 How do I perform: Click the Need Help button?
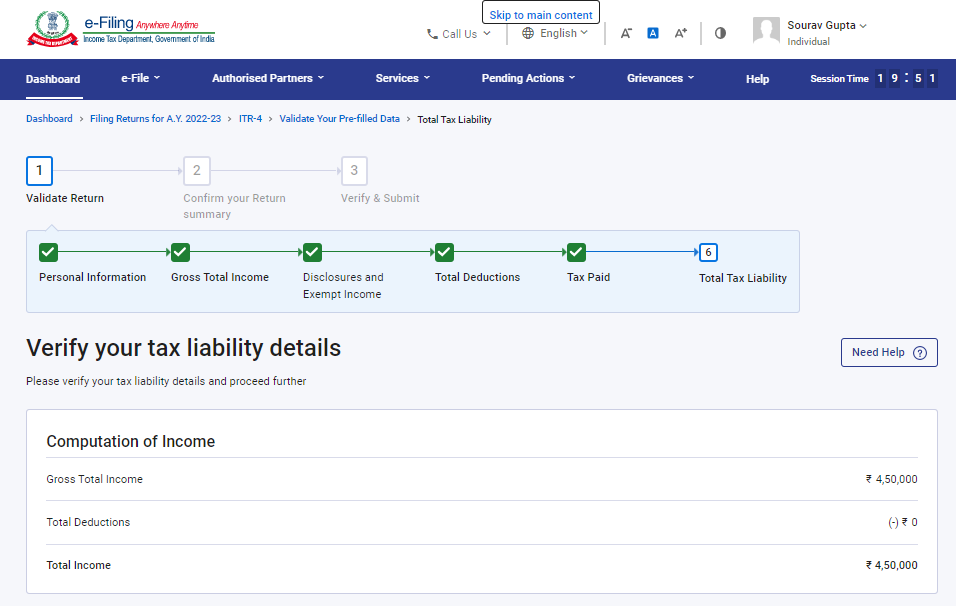tap(889, 352)
